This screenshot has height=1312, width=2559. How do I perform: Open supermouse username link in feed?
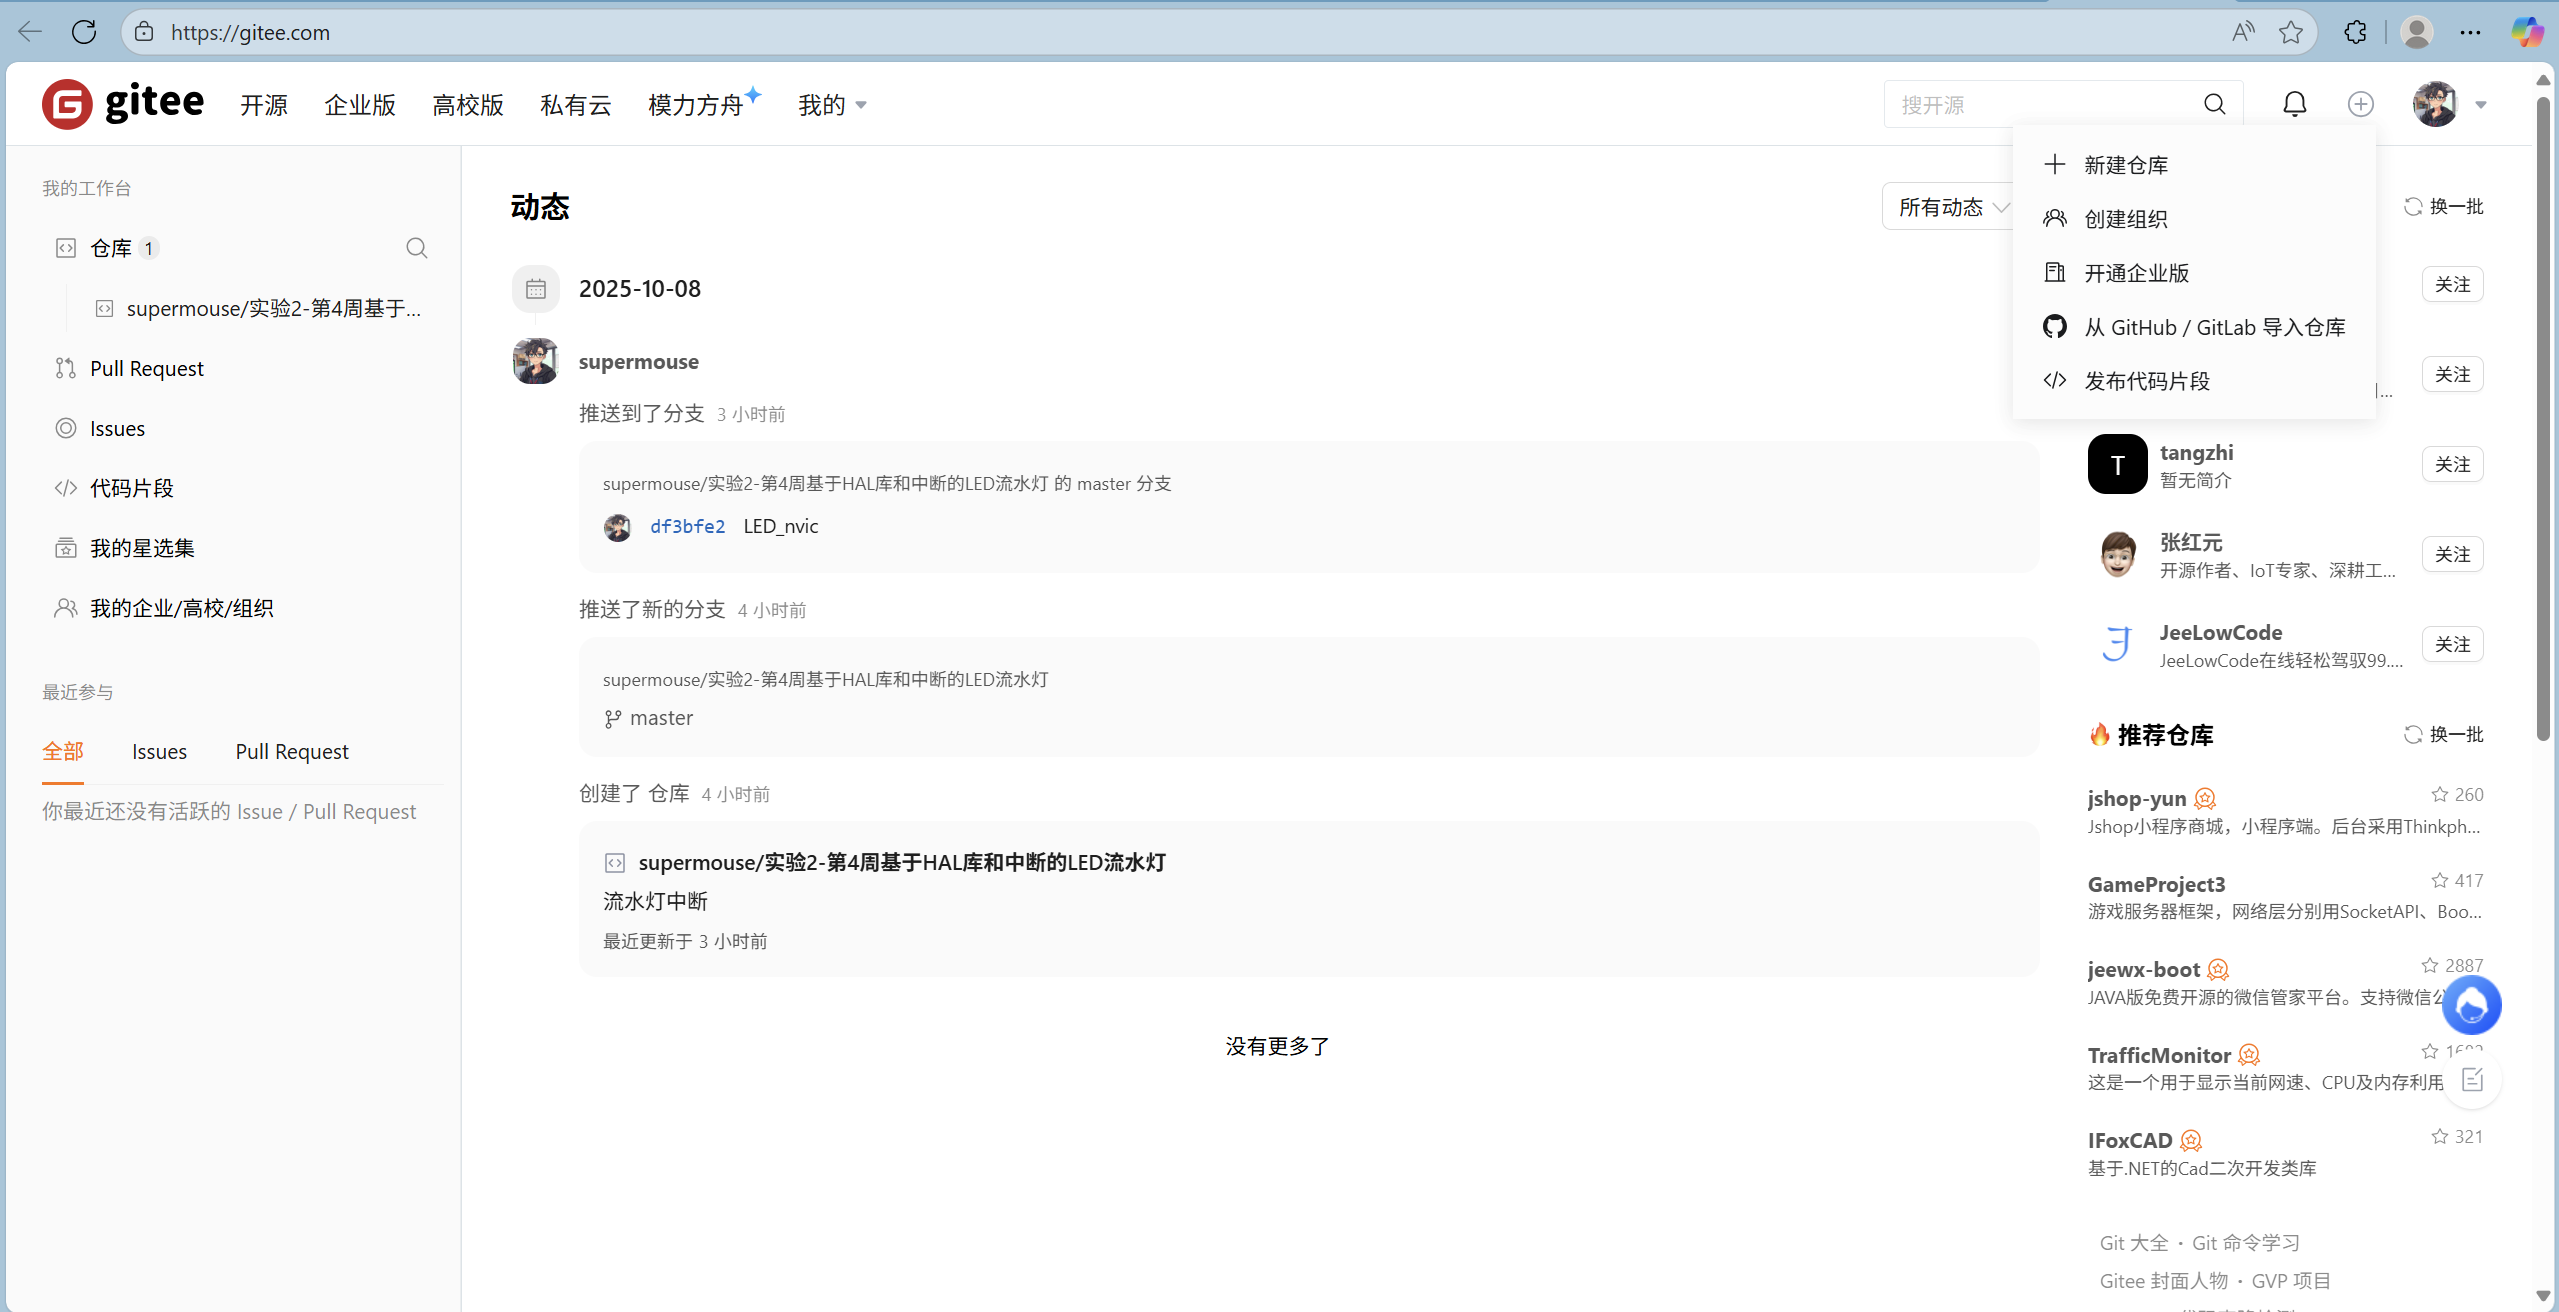(639, 362)
